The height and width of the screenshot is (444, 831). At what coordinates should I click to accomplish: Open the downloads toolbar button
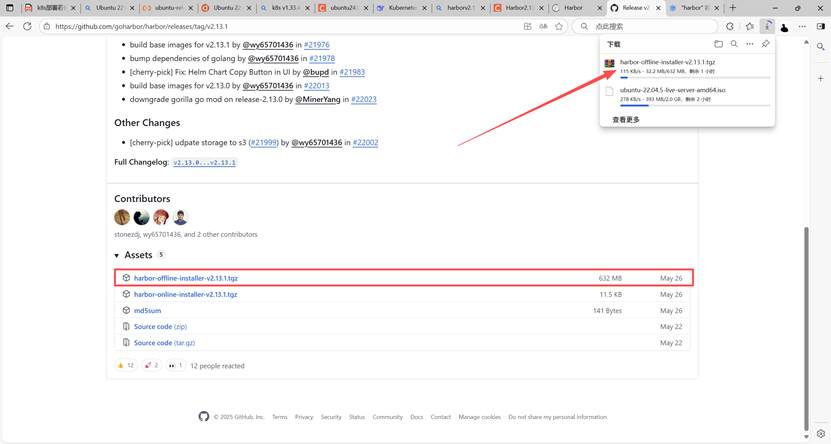(767, 26)
